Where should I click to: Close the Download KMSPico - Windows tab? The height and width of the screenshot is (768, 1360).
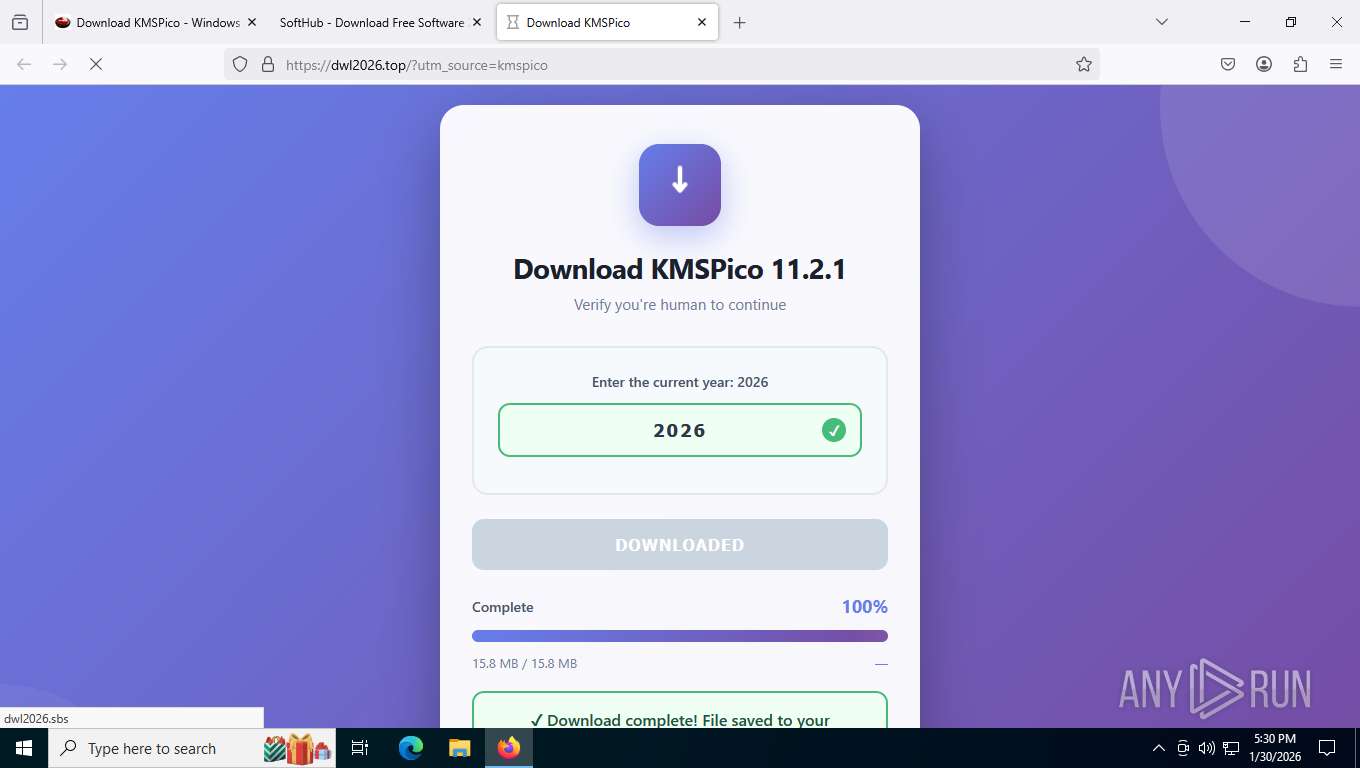(x=251, y=22)
